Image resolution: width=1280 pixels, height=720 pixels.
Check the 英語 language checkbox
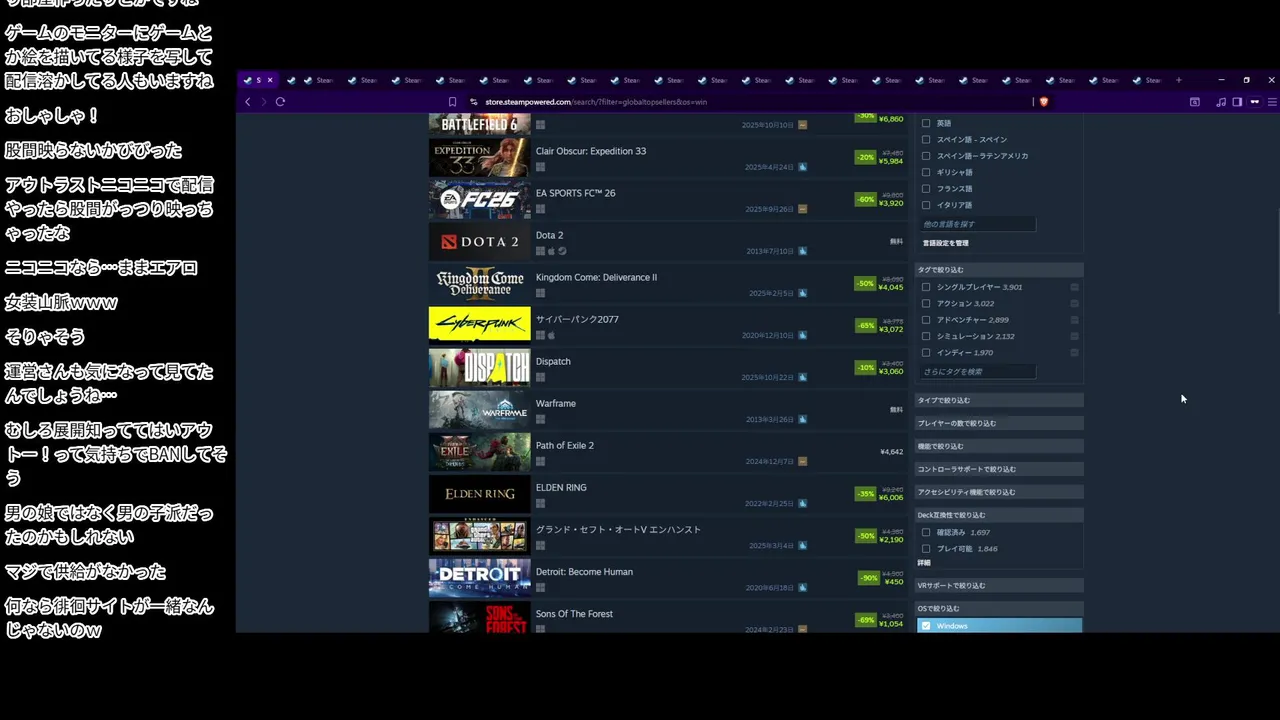click(926, 123)
